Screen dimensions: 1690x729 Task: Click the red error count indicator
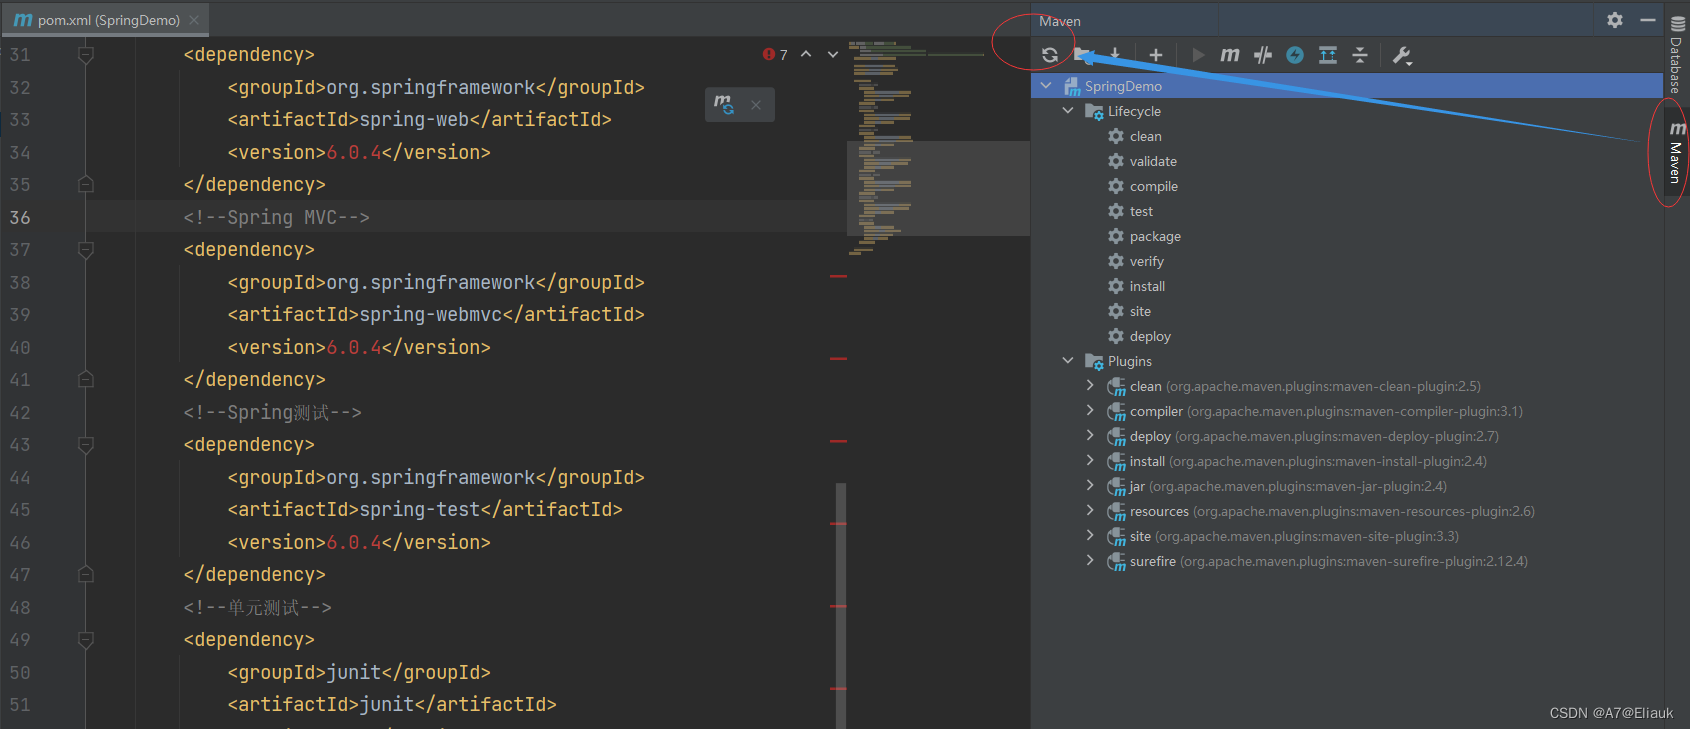pyautogui.click(x=775, y=54)
